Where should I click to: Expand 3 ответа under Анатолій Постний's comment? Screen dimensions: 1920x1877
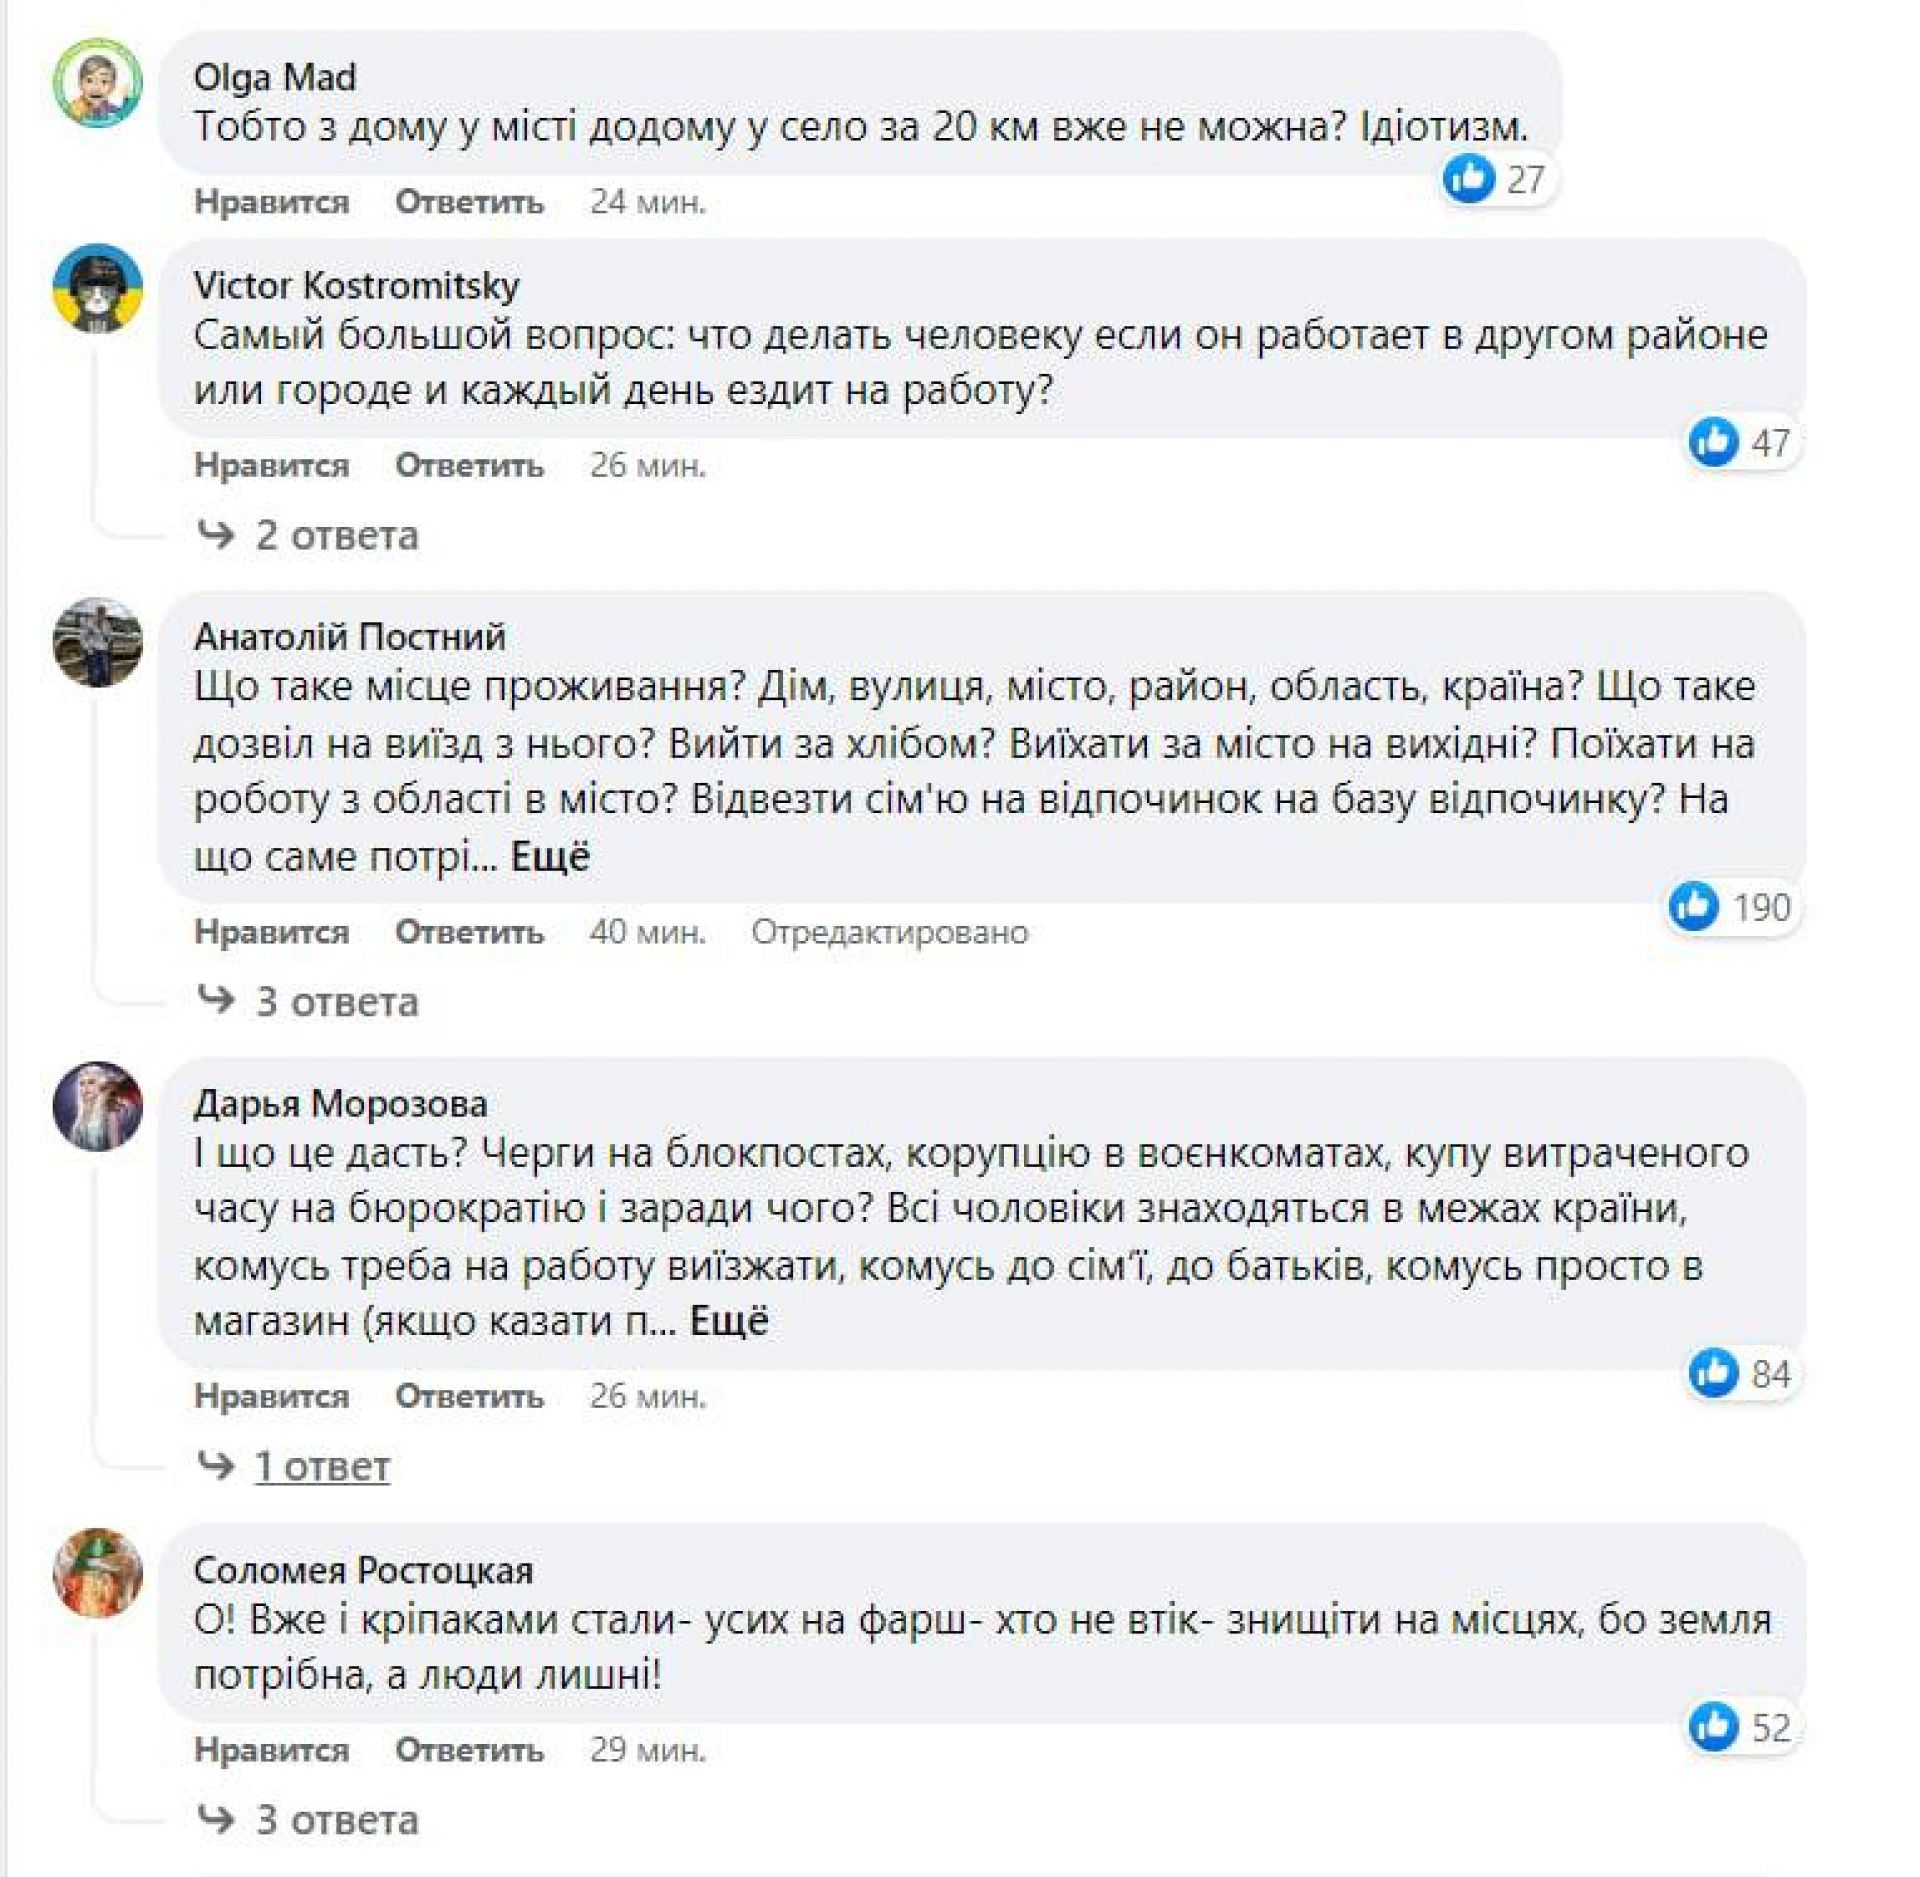click(336, 1002)
